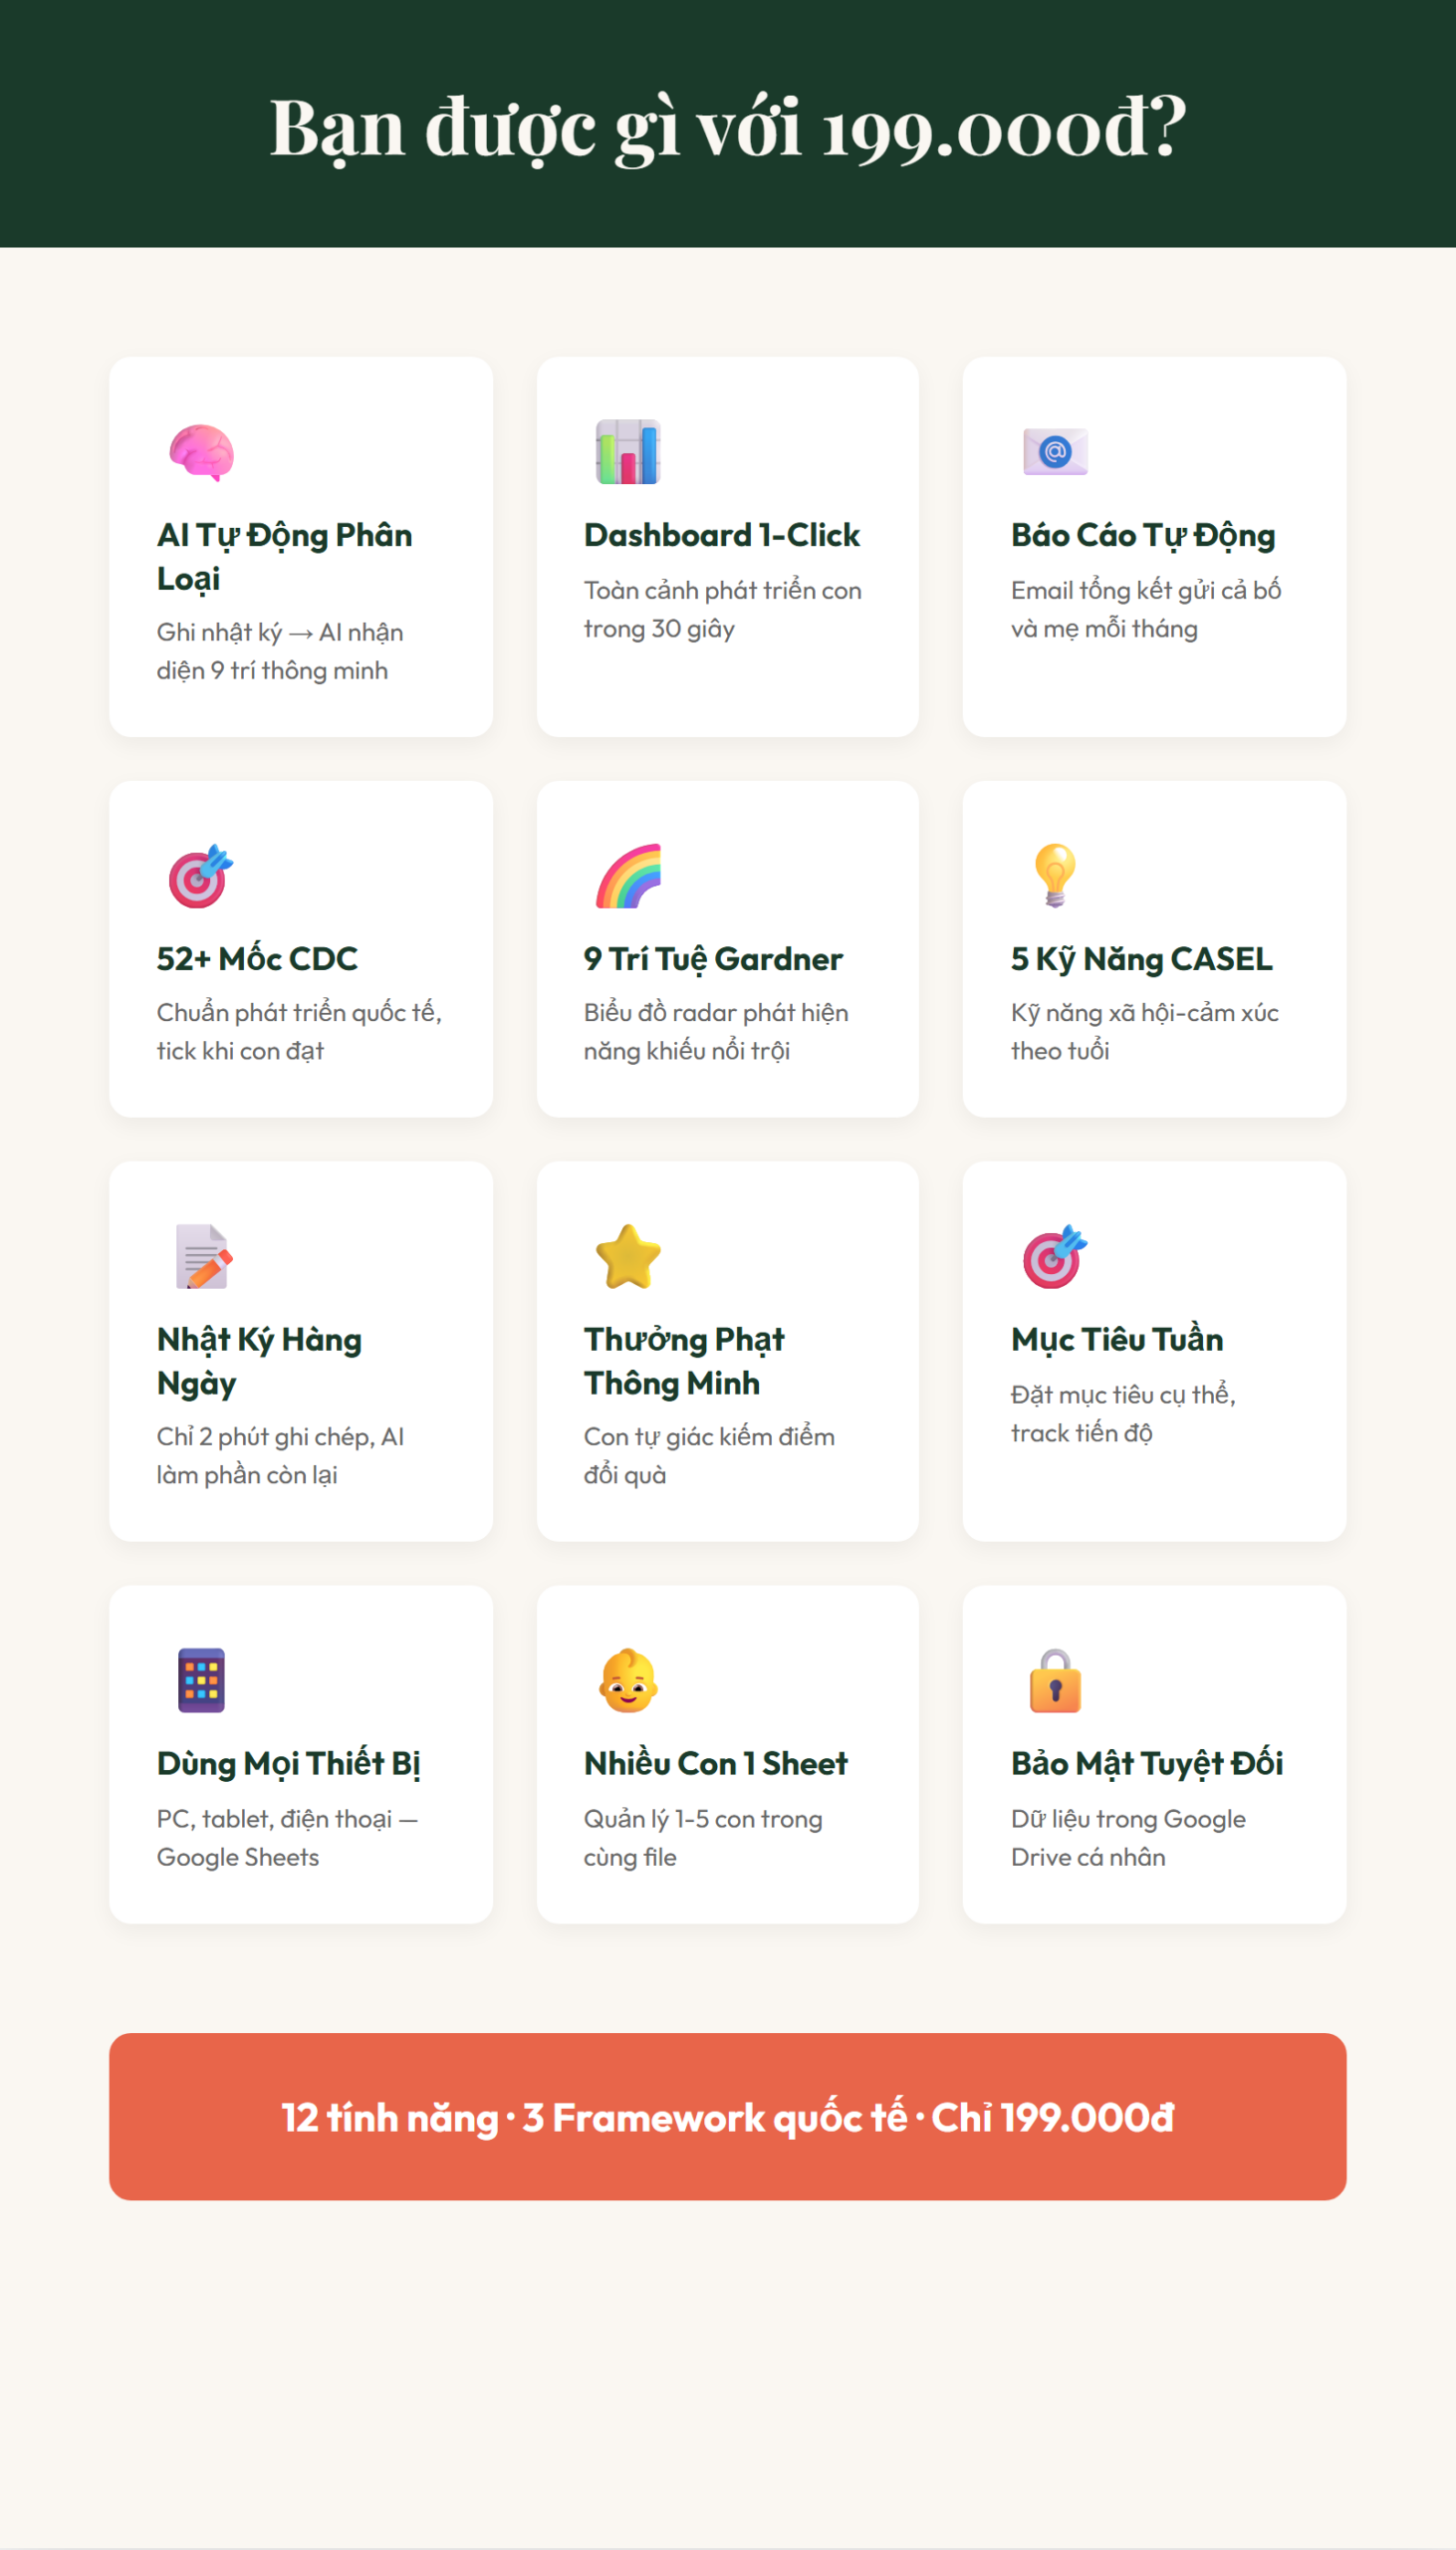
Task: Click the light bulb icon
Action: [x=1055, y=875]
